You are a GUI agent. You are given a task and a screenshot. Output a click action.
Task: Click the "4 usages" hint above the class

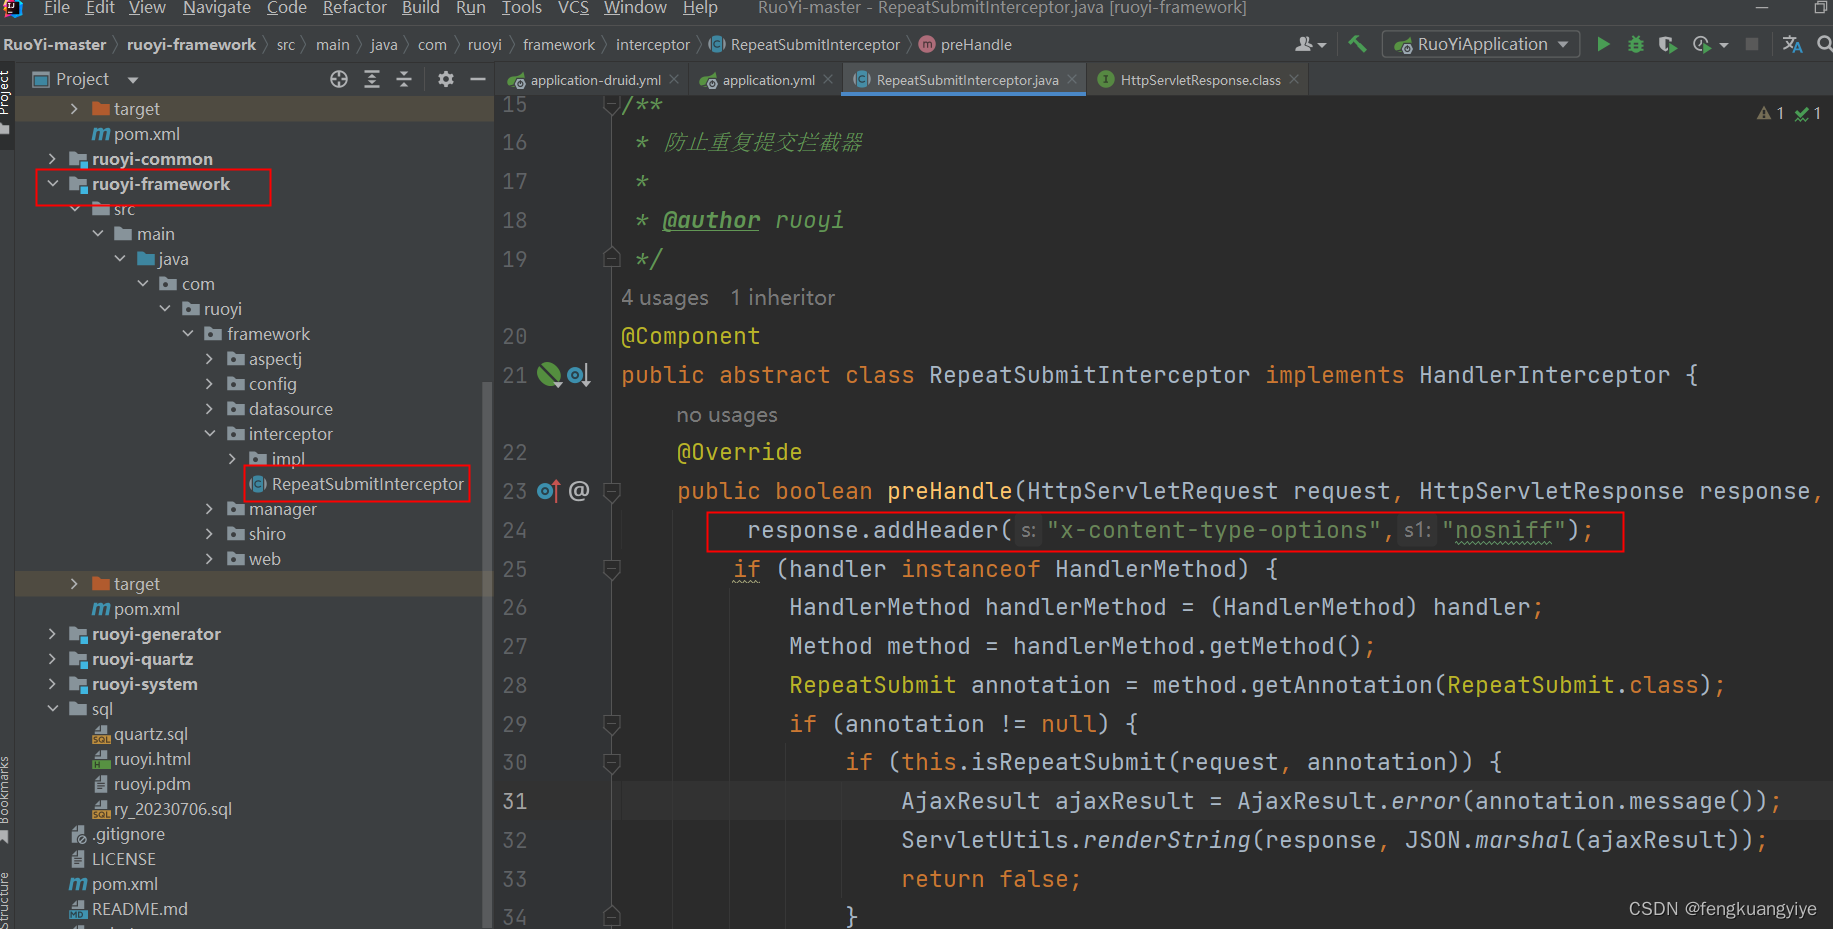coord(664,297)
